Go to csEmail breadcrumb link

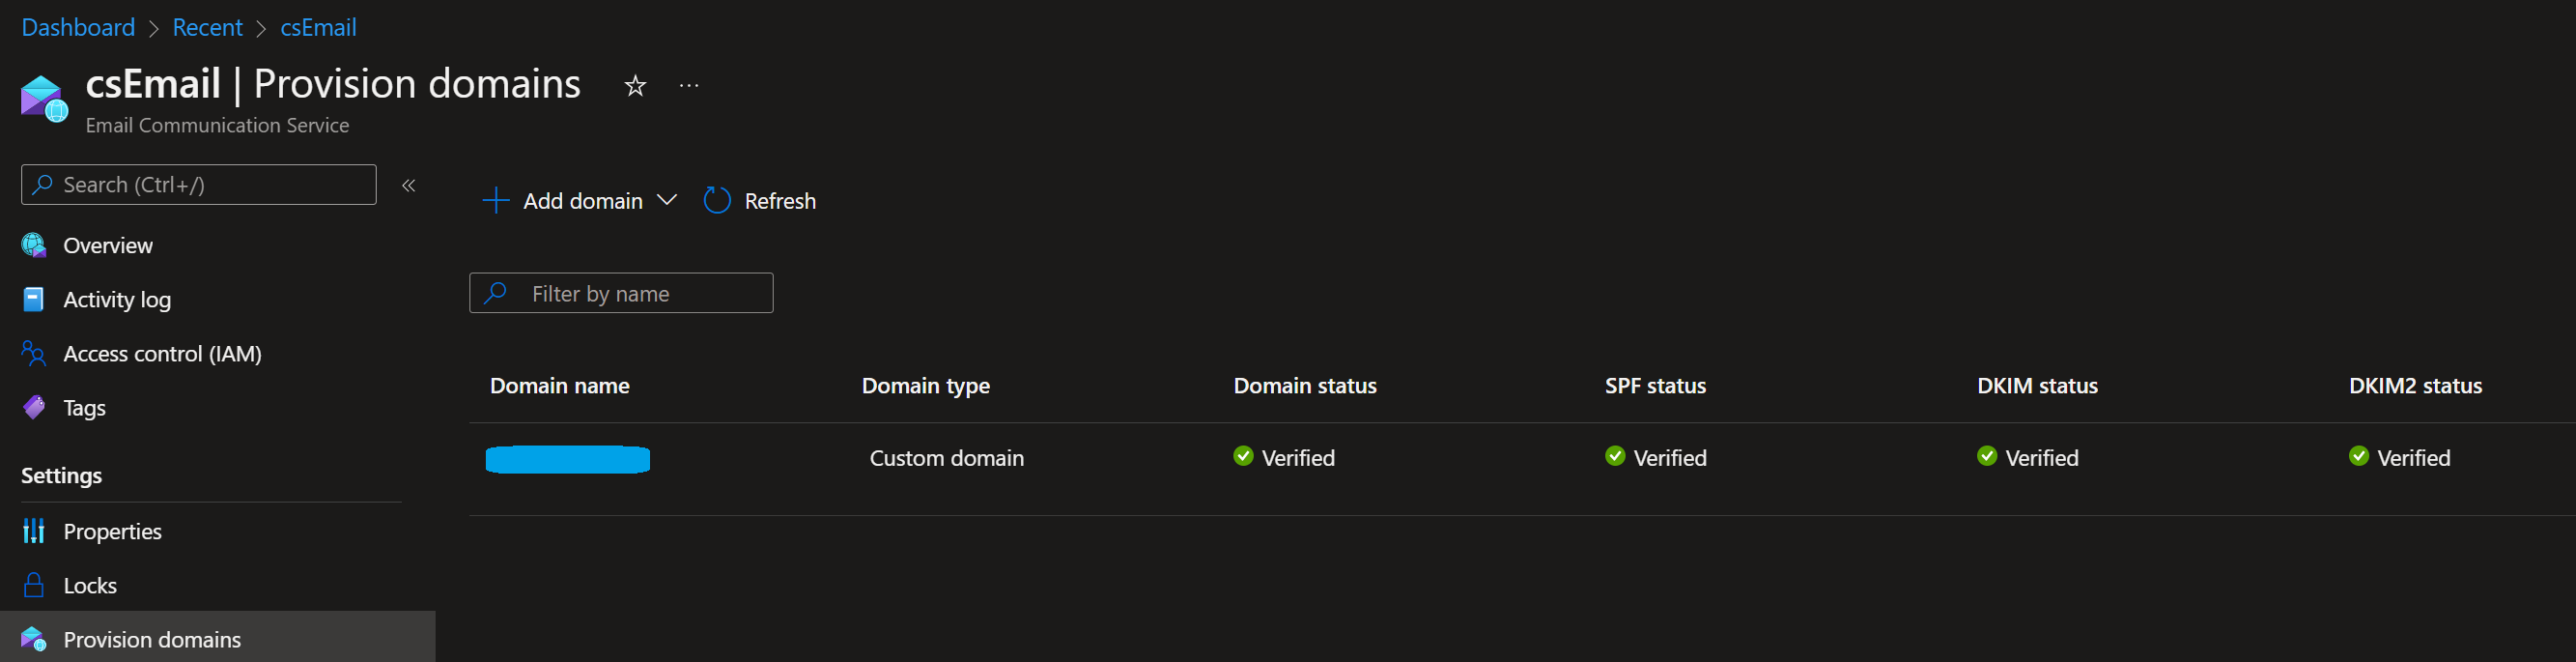click(318, 27)
